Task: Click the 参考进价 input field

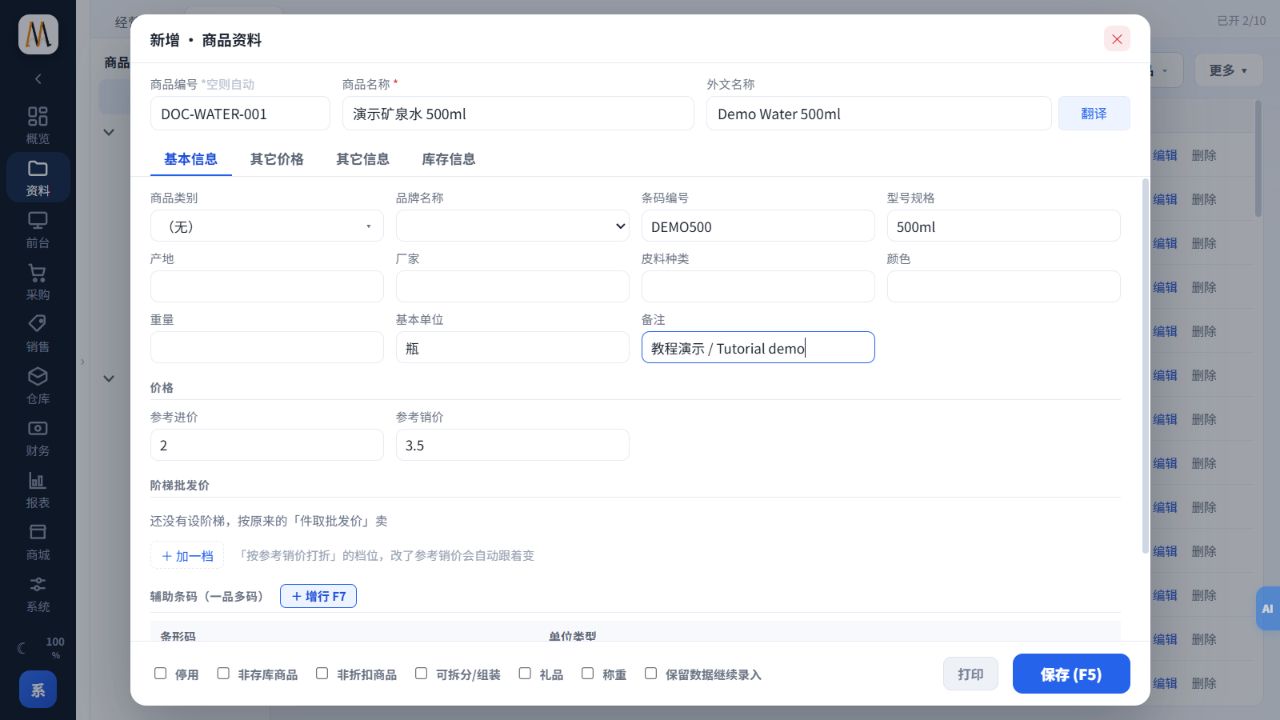Action: 267,445
